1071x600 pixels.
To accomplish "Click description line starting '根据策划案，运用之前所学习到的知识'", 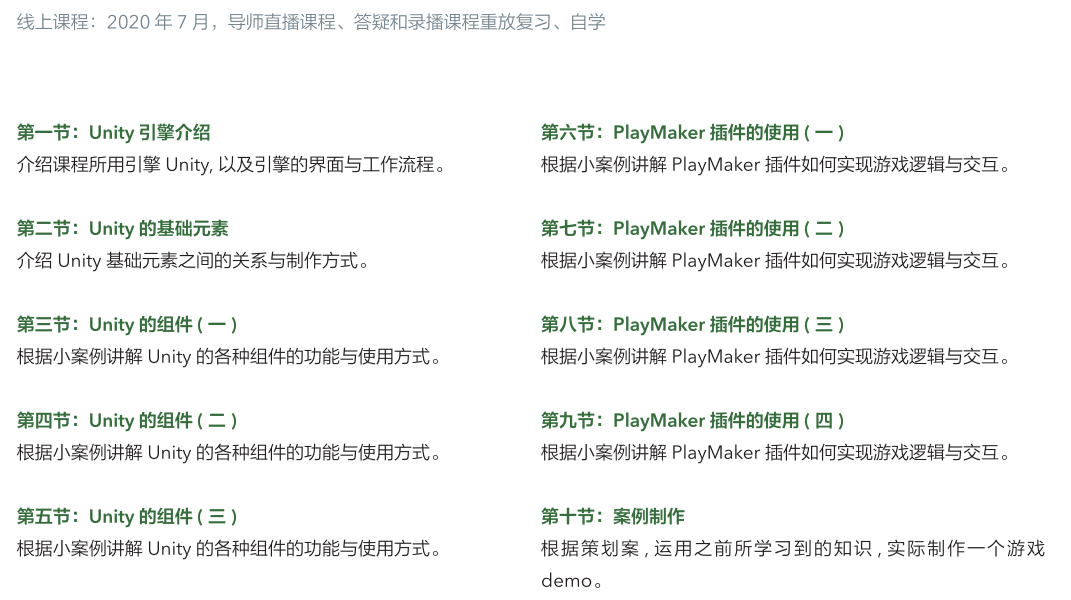I will click(x=793, y=549).
